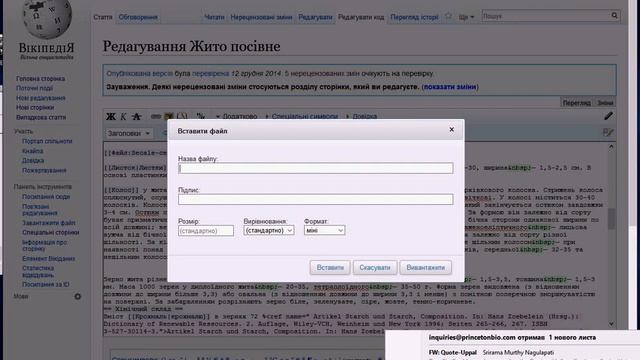The image size is (640, 360).
Task: Click the search magnifier icon
Action: (614, 16)
